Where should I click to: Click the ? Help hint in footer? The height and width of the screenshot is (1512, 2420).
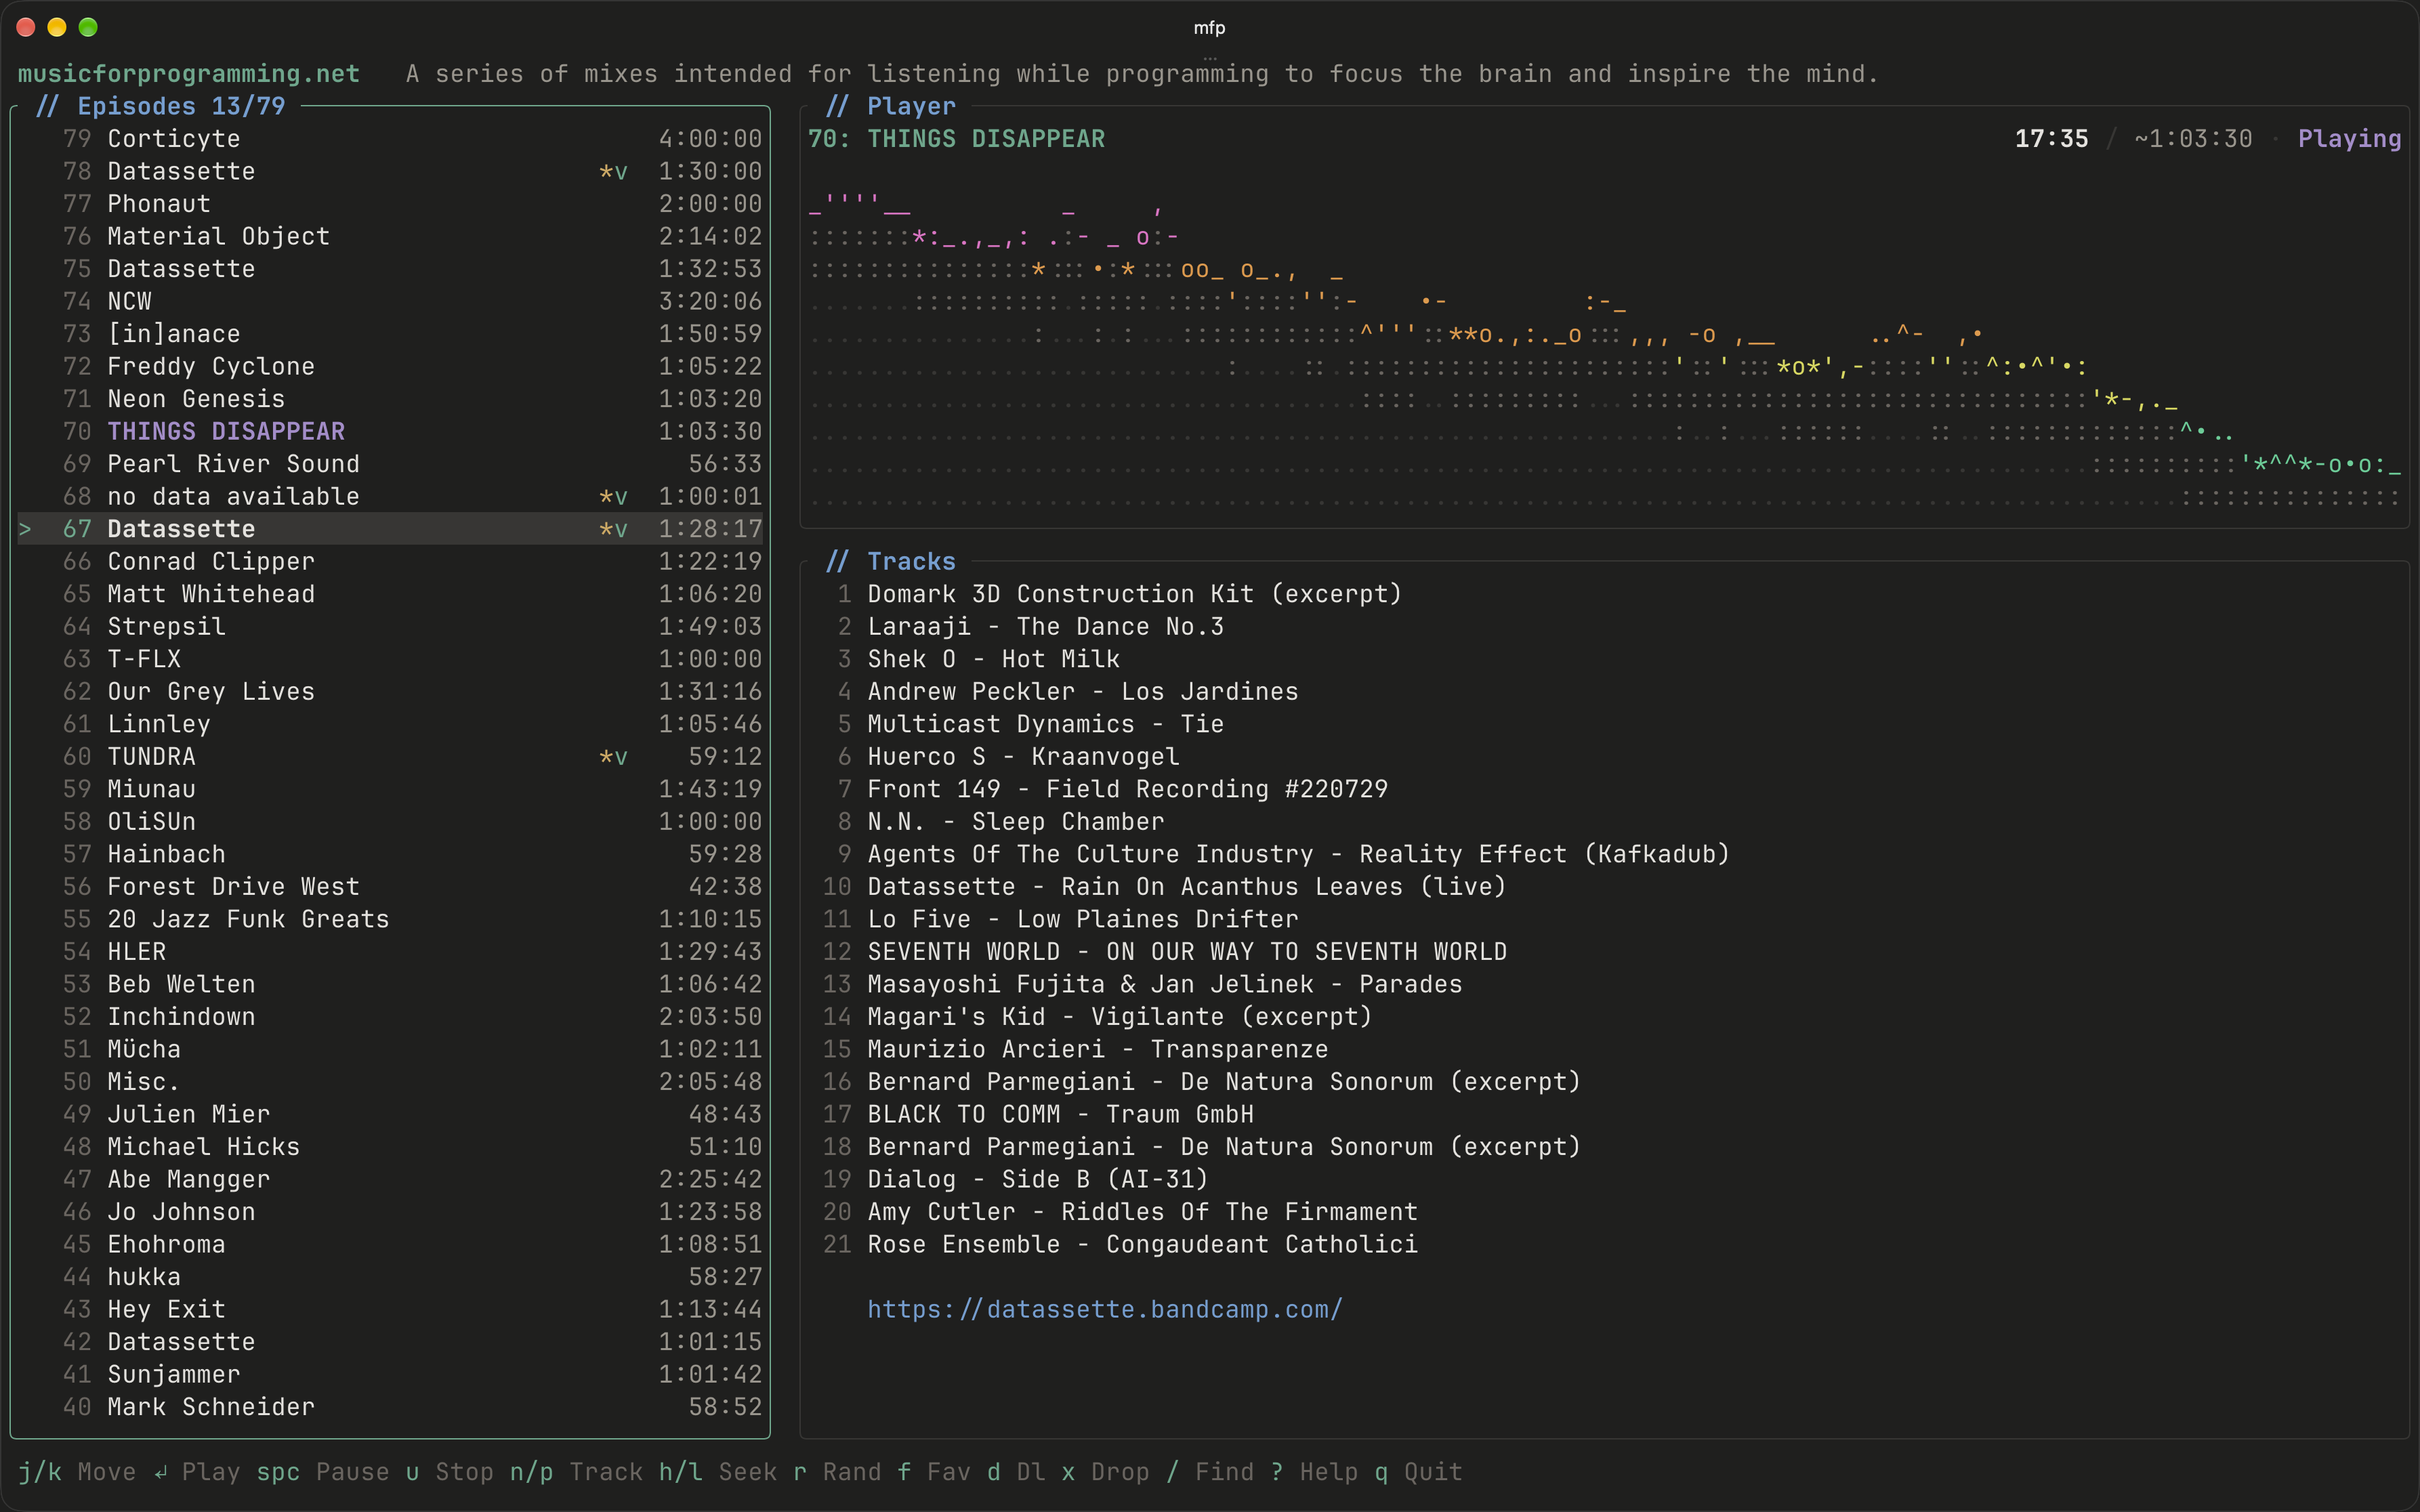tap(1315, 1471)
